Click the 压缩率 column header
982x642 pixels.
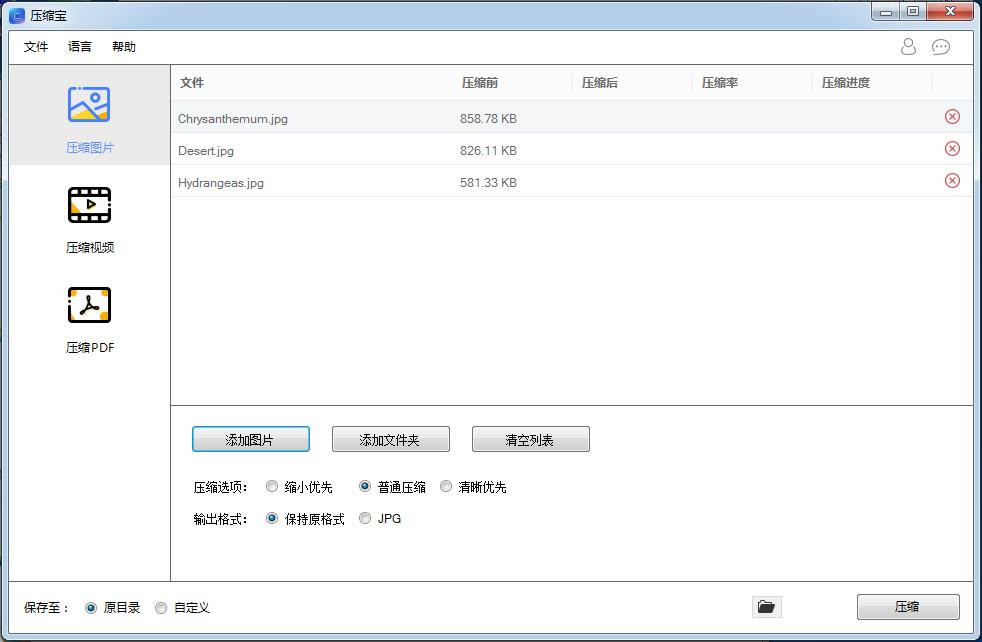coord(720,83)
